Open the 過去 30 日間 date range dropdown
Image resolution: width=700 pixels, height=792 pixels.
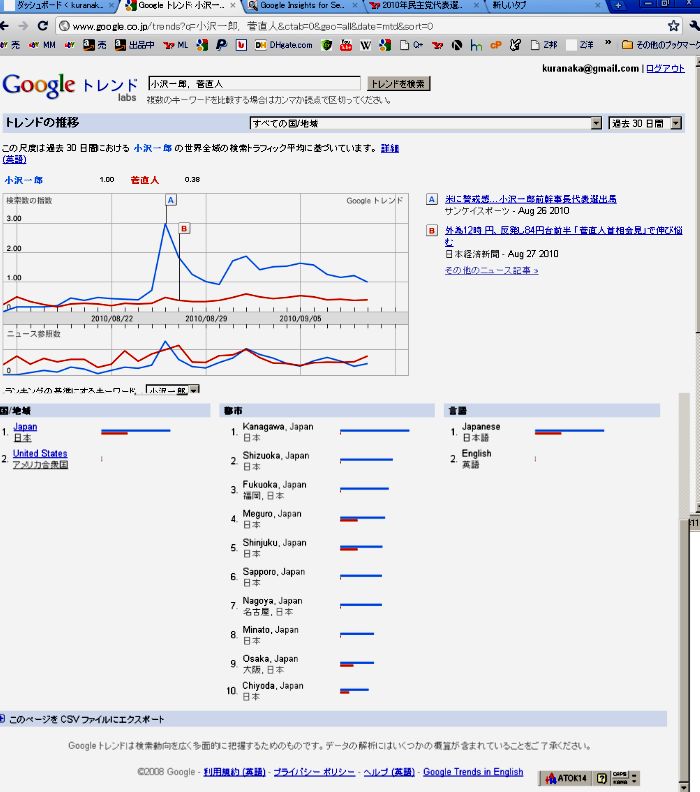point(645,123)
